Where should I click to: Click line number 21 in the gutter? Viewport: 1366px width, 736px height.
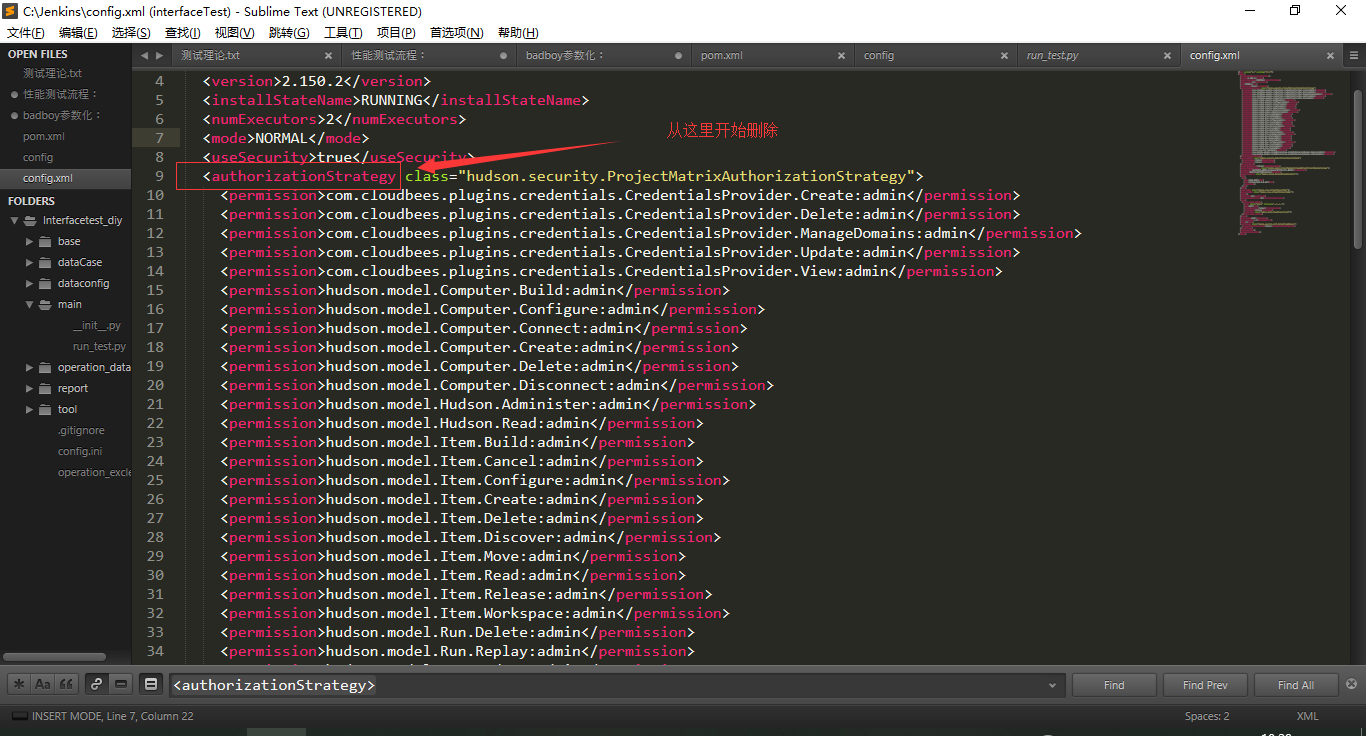(x=155, y=404)
